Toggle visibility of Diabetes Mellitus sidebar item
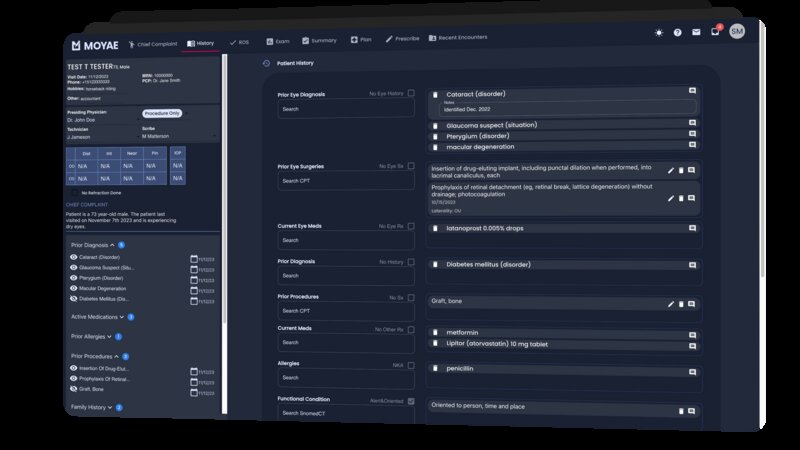This screenshot has width=800, height=450. point(73,298)
